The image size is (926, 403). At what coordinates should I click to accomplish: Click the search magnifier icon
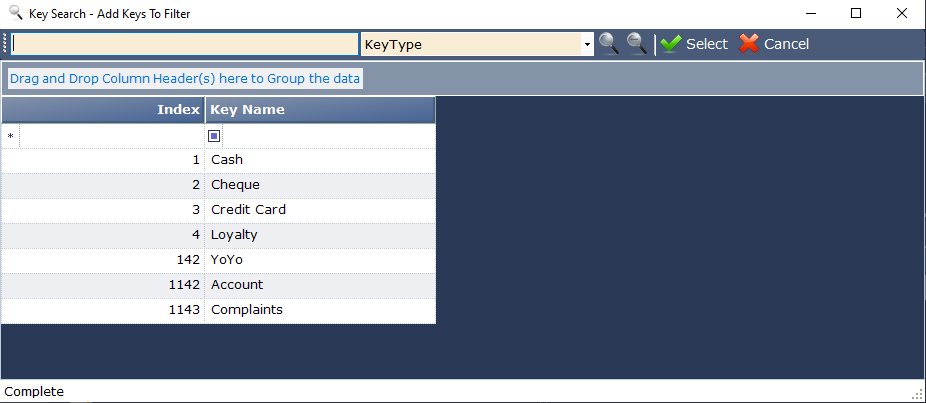609,44
